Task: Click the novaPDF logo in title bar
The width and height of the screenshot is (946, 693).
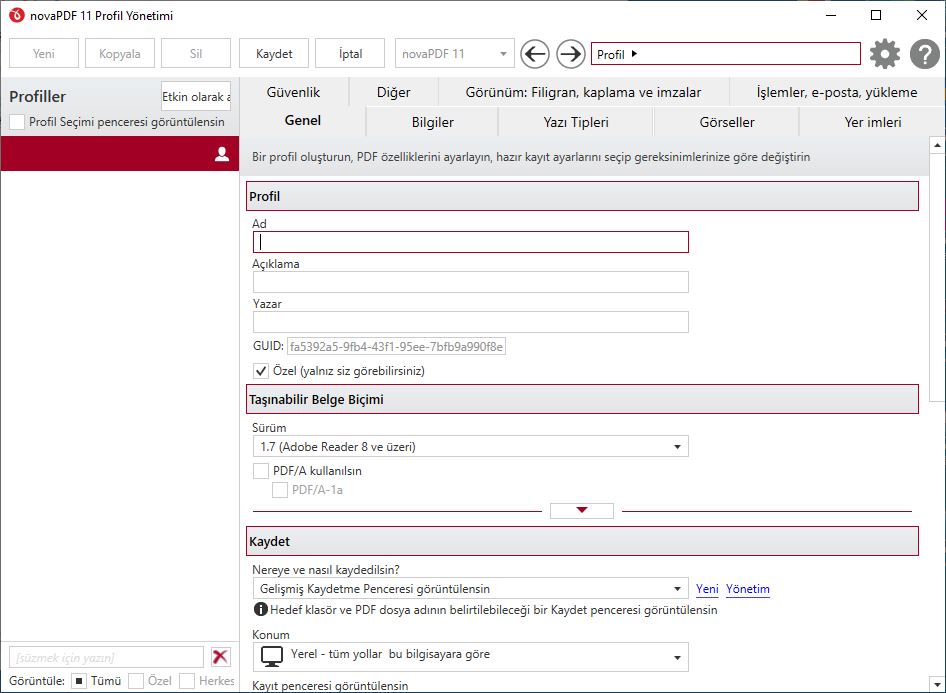Action: coord(16,15)
